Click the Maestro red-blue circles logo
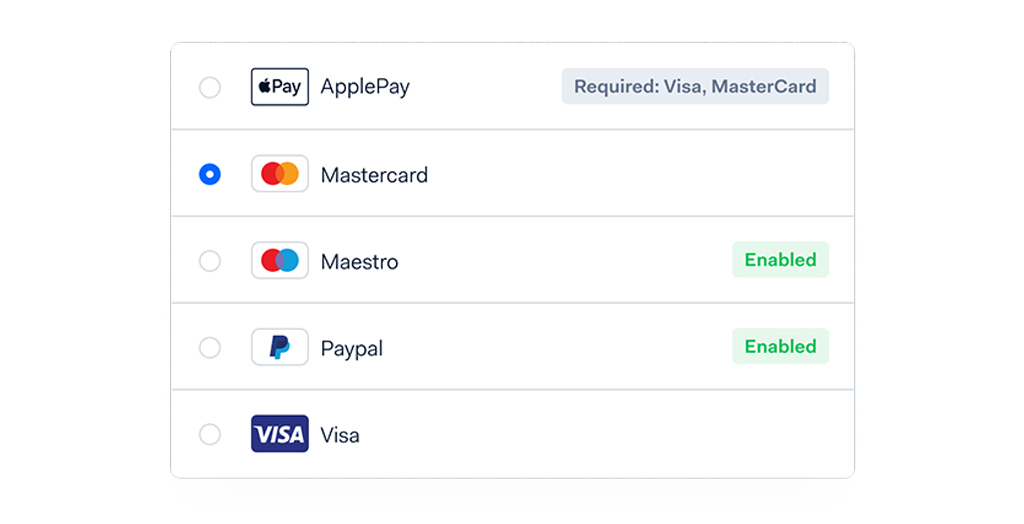The height and width of the screenshot is (524, 1024). (280, 261)
